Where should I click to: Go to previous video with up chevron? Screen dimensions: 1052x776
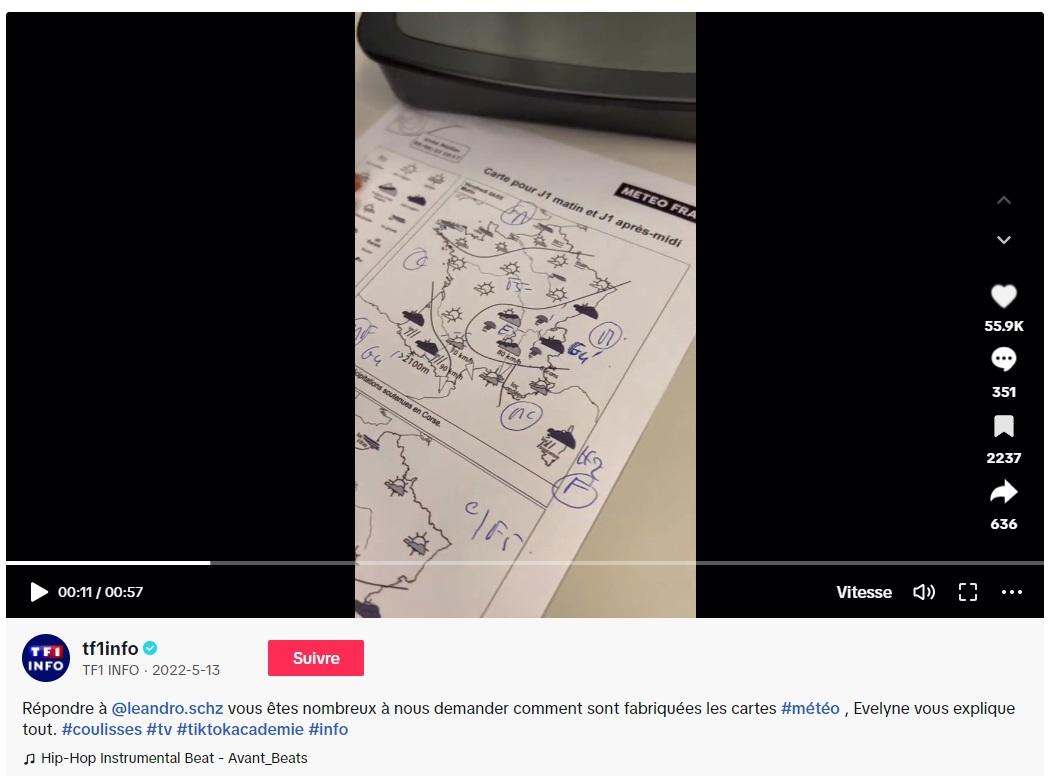1004,200
